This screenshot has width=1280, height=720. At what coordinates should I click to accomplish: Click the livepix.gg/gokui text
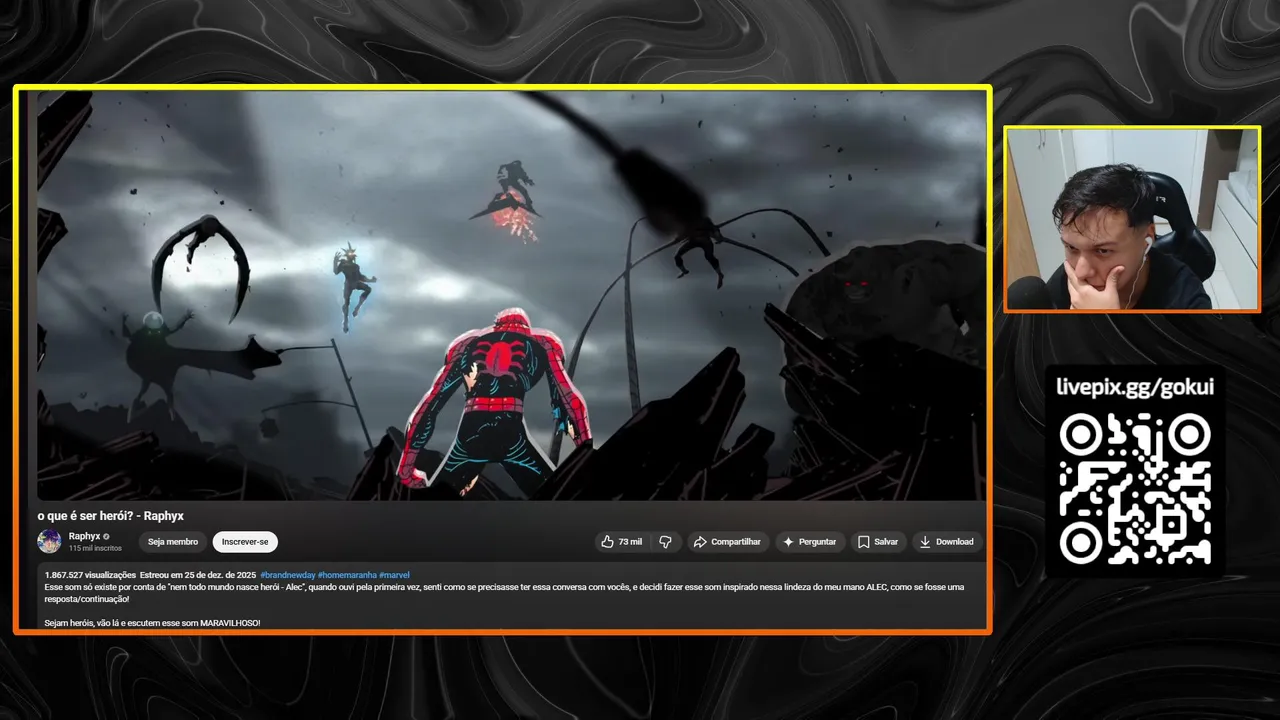pyautogui.click(x=1135, y=387)
